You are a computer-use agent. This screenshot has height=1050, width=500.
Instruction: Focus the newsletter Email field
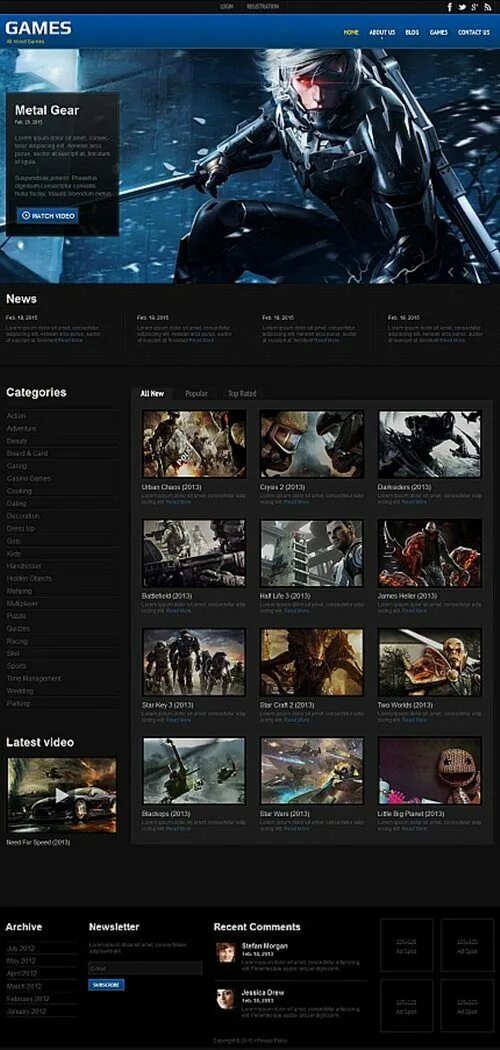tap(145, 968)
